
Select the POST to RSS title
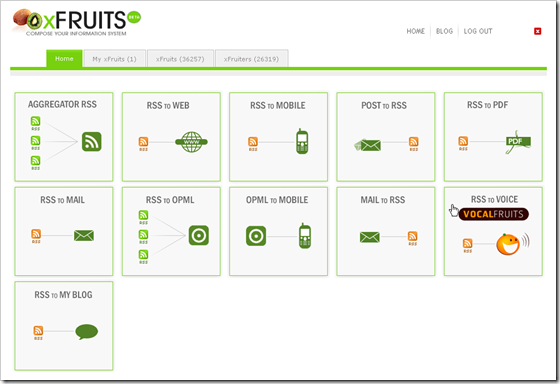(384, 105)
